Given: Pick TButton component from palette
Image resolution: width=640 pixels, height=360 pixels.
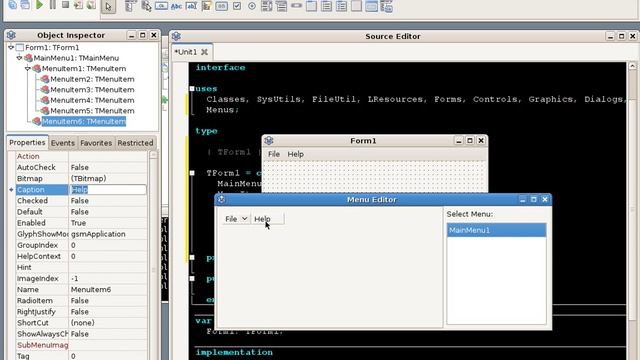Looking at the screenshot, I should tap(161, 6).
